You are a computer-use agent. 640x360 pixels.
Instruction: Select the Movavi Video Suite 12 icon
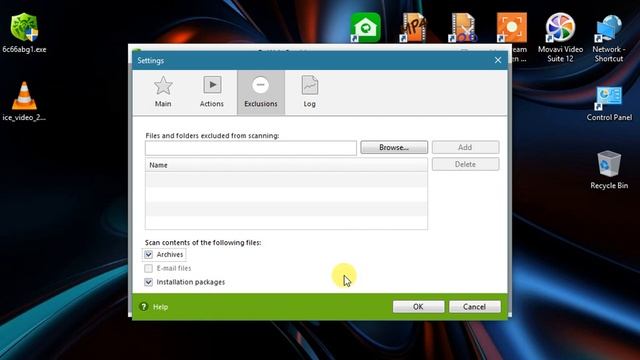point(560,38)
